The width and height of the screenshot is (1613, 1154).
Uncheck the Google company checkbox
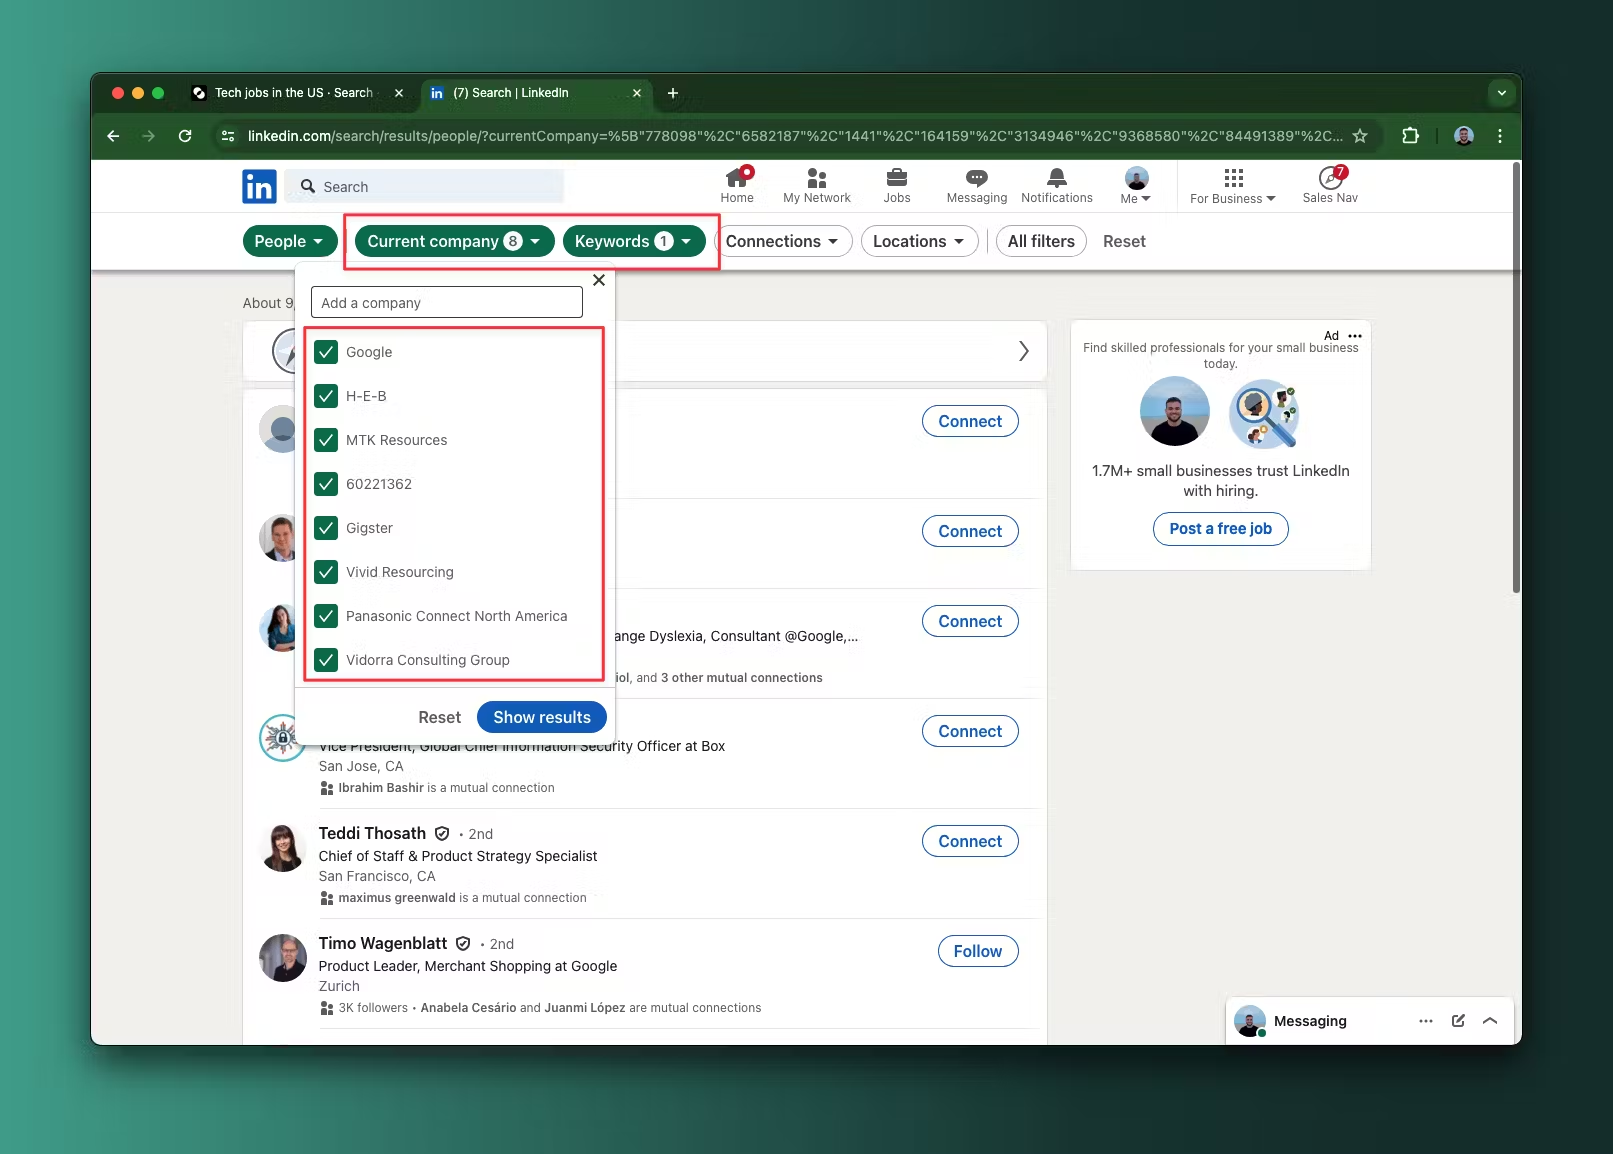point(326,352)
